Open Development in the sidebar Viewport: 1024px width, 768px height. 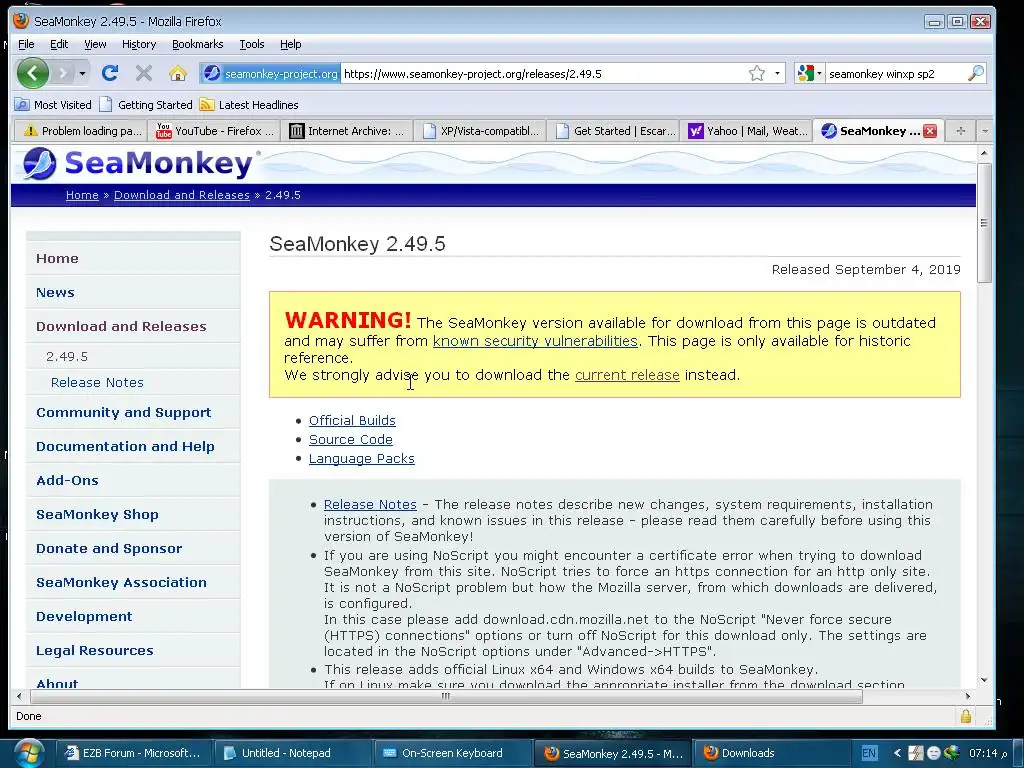(84, 616)
